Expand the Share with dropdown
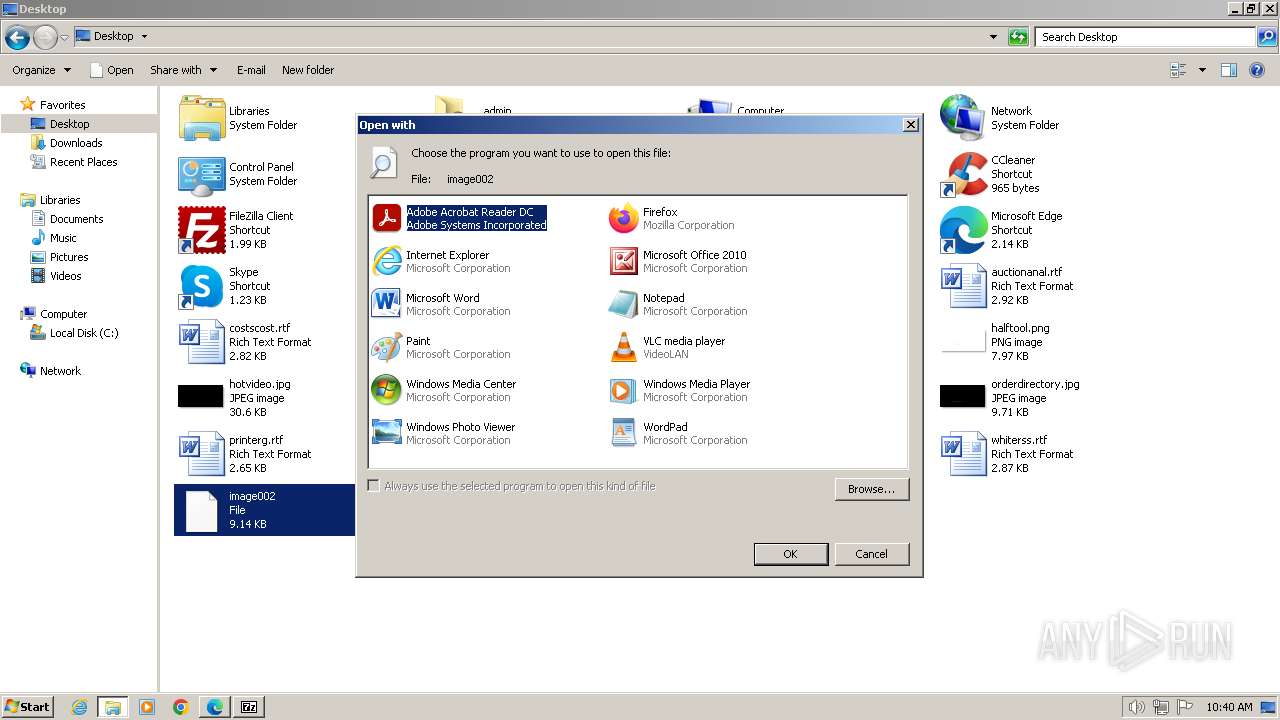1280x720 pixels. 184,70
